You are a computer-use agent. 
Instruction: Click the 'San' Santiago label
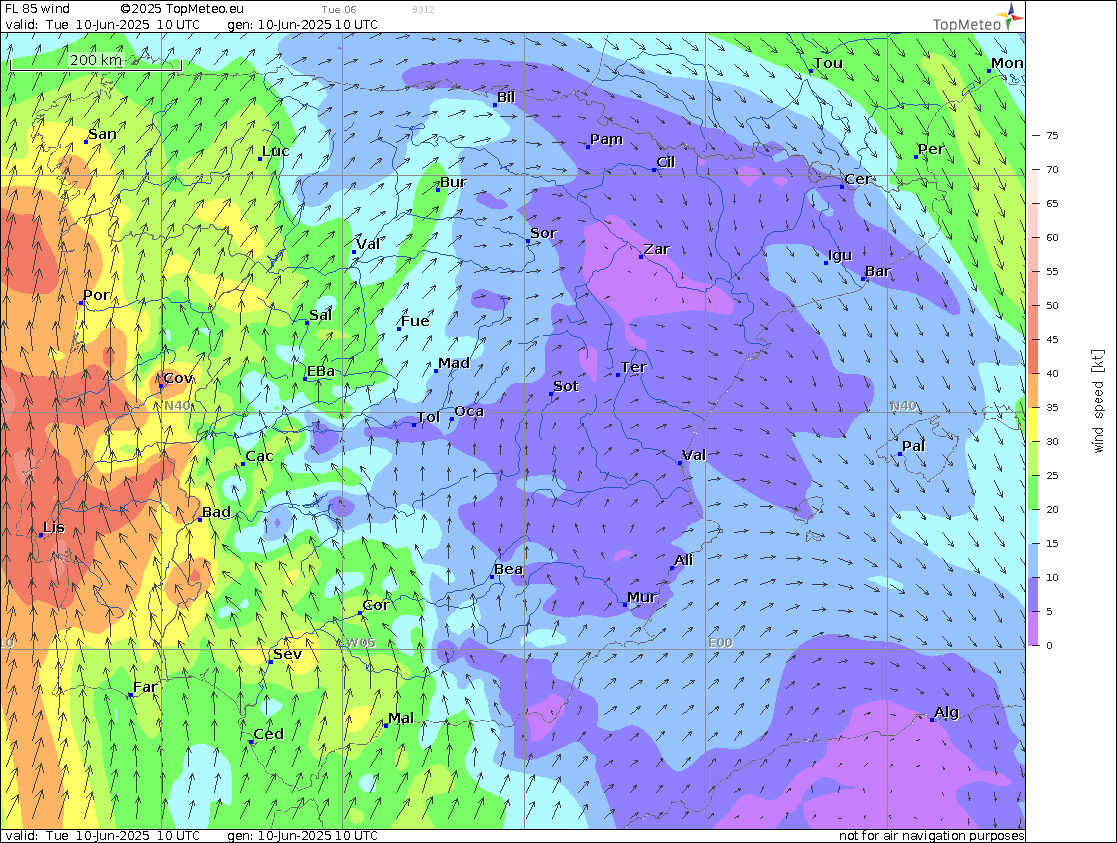pos(103,134)
